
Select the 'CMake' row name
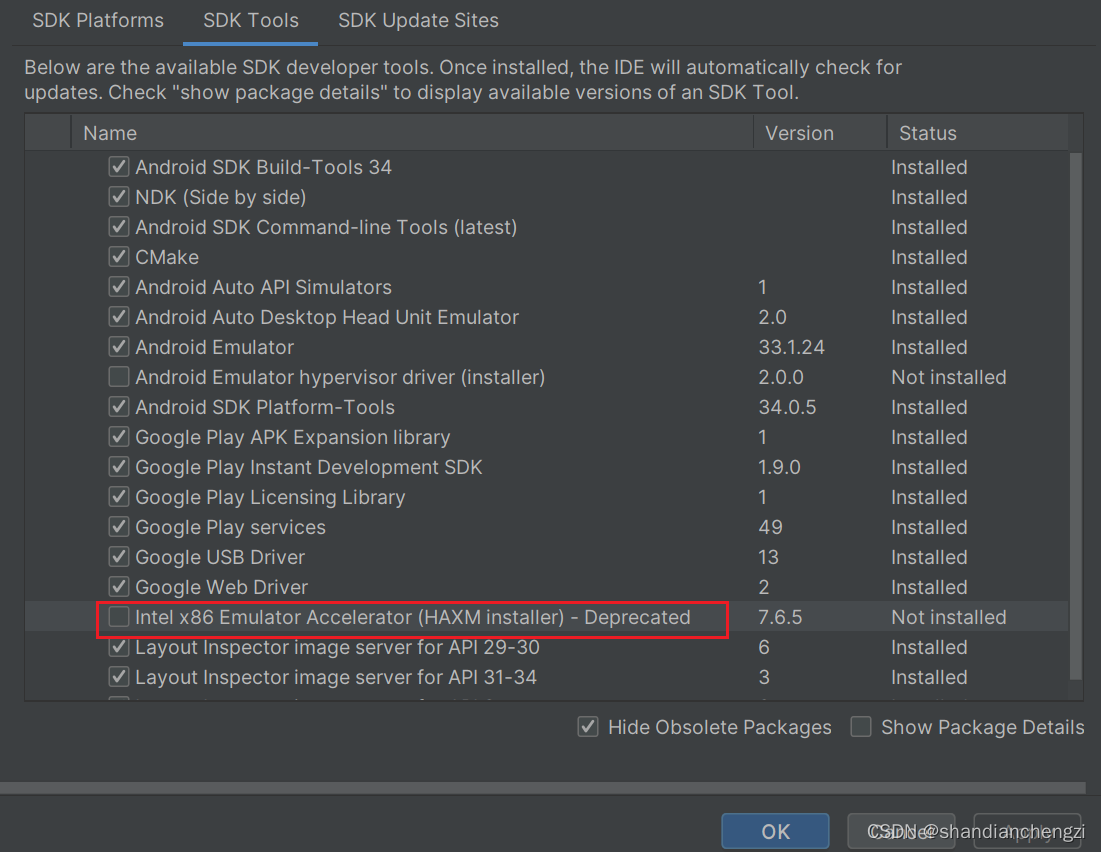coord(167,257)
